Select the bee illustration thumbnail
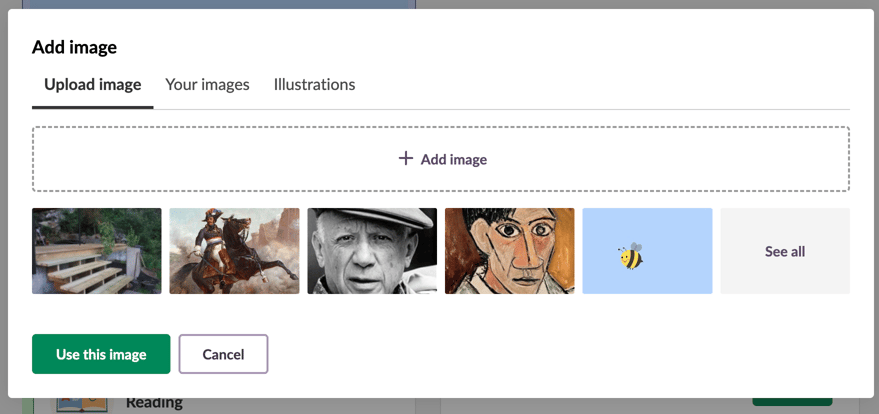The image size is (879, 414). click(x=647, y=251)
